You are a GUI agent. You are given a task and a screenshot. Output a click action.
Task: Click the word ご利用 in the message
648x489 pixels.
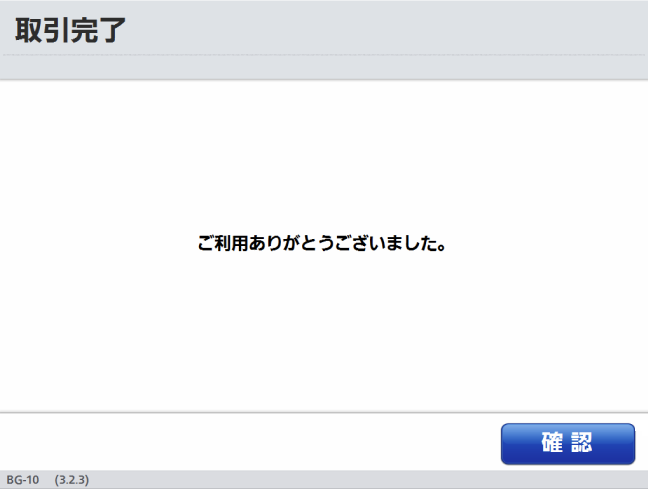pyautogui.click(x=222, y=243)
